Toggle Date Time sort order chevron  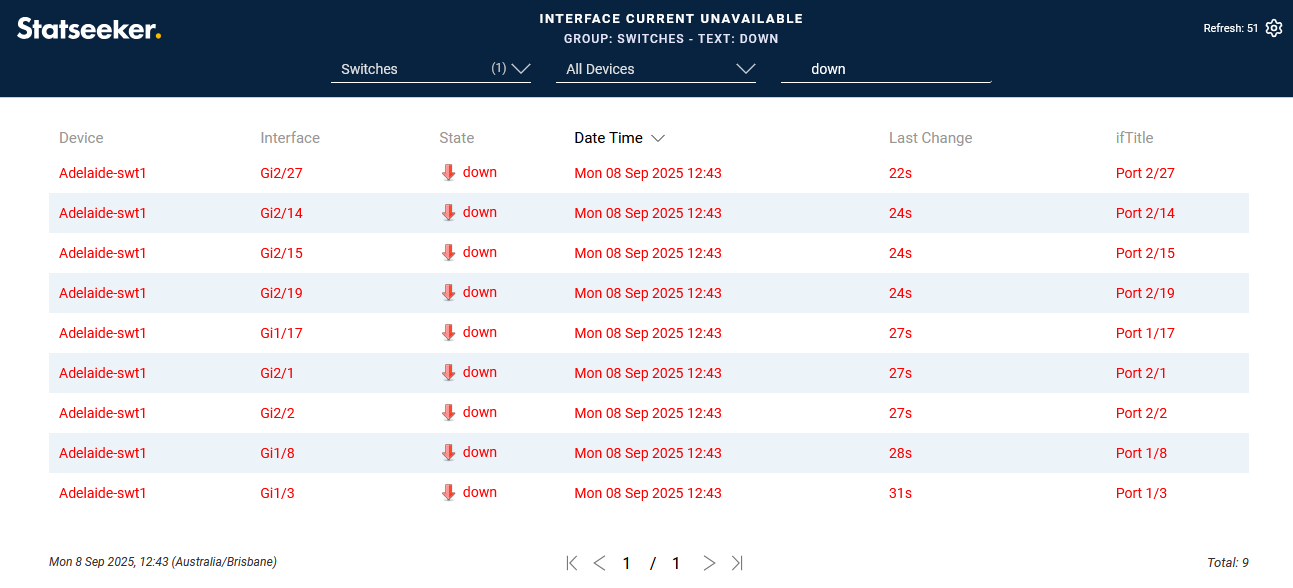[658, 138]
